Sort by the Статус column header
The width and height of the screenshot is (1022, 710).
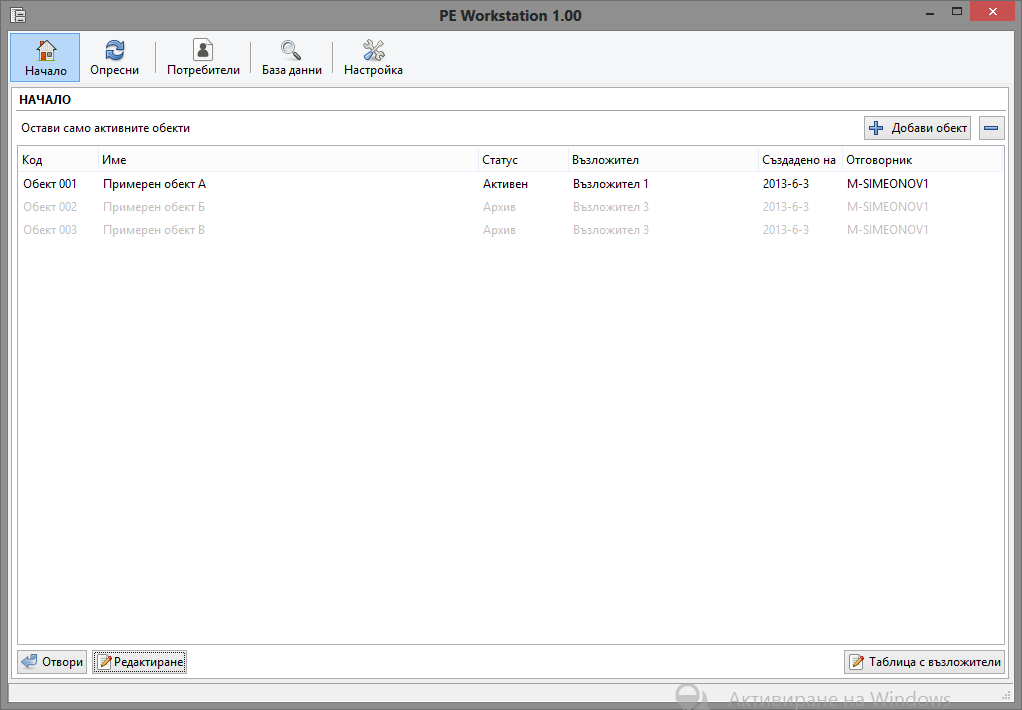coord(500,160)
